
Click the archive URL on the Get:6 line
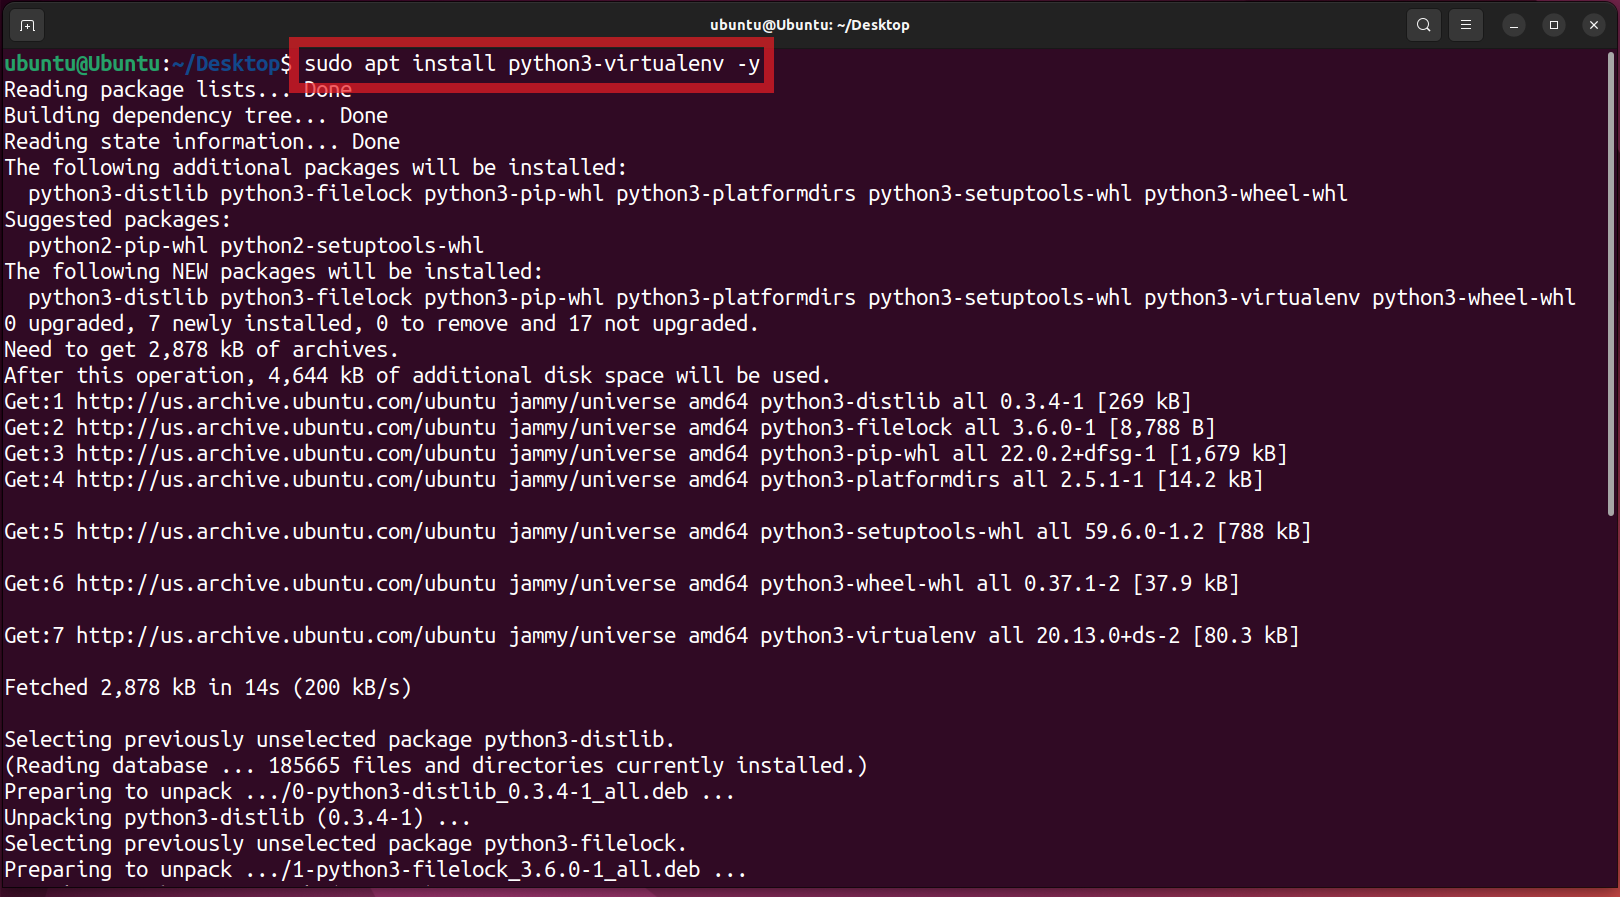(x=285, y=584)
